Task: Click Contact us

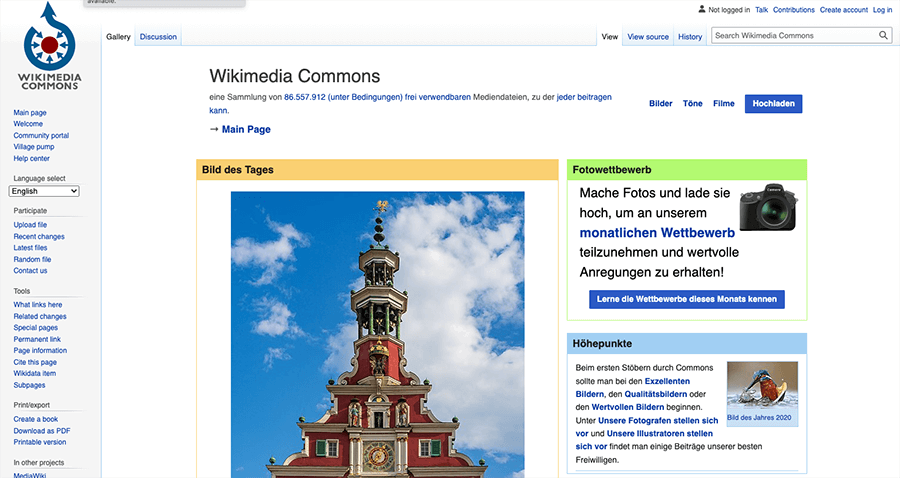Action: click(30, 271)
